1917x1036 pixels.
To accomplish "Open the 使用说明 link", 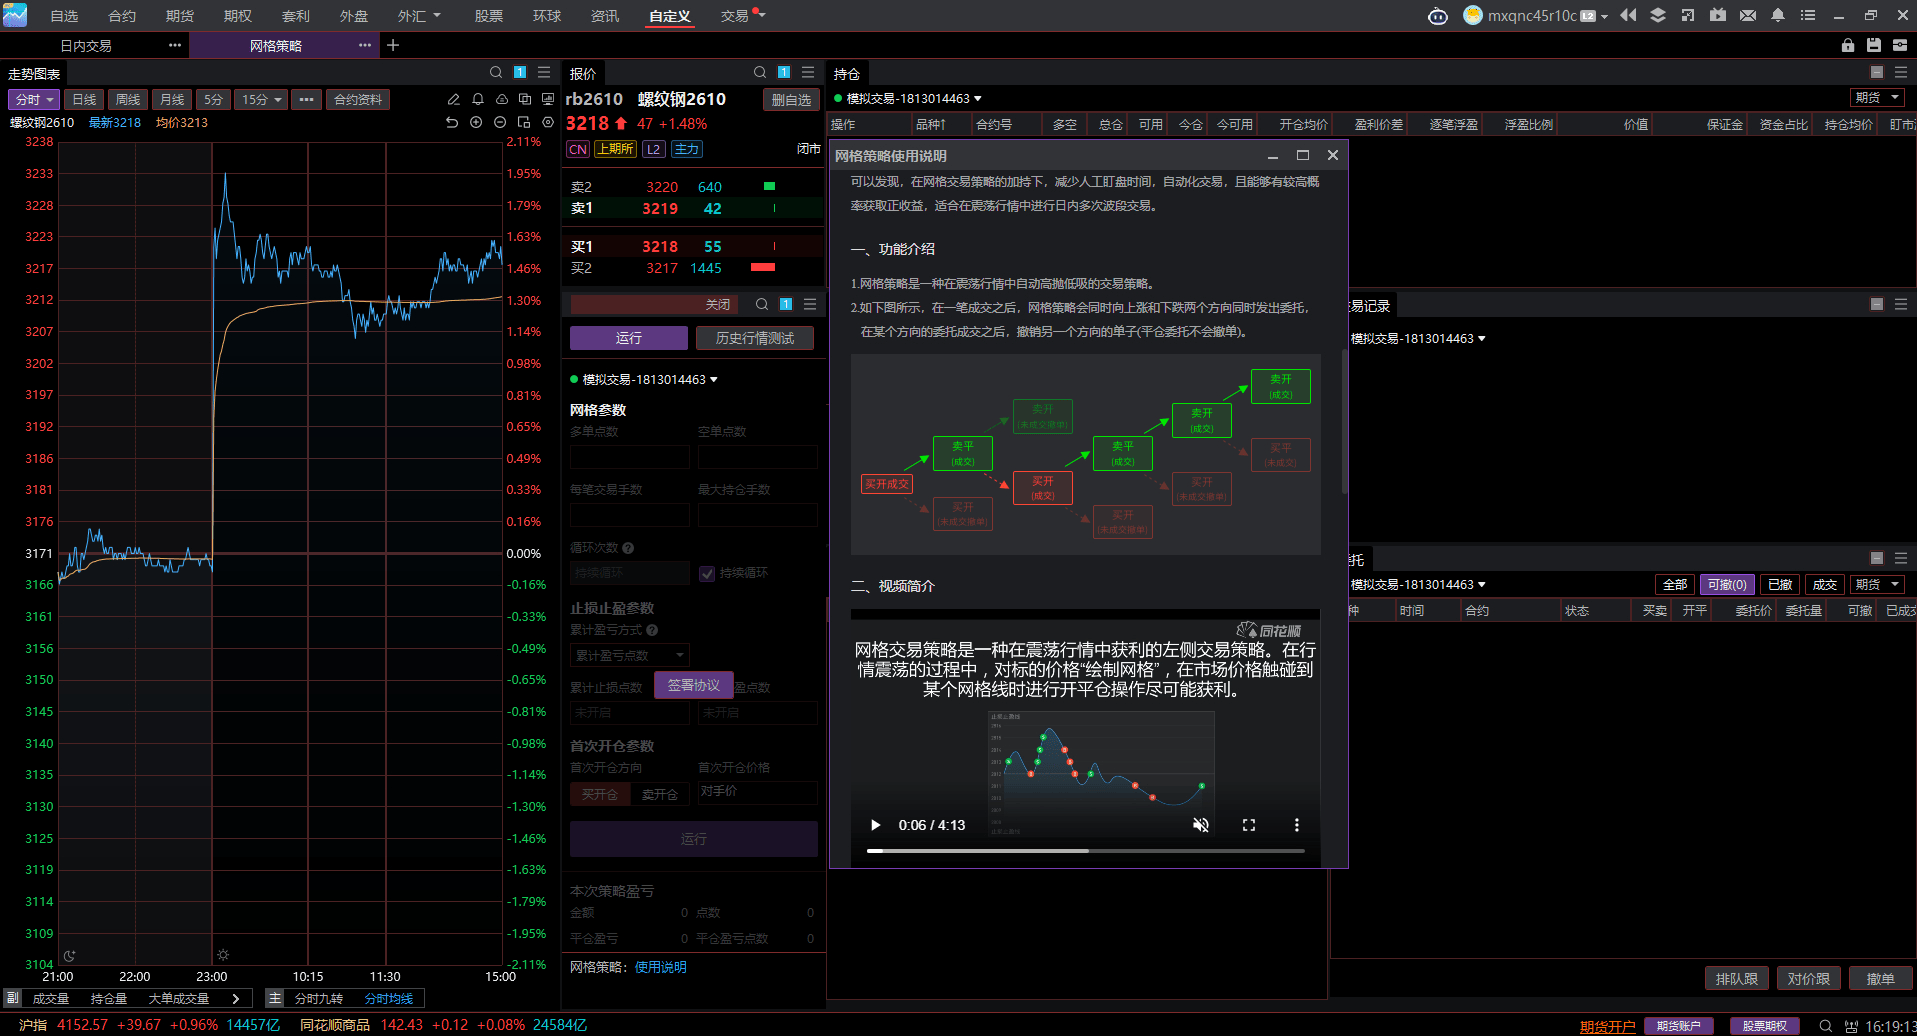I will click(x=661, y=967).
